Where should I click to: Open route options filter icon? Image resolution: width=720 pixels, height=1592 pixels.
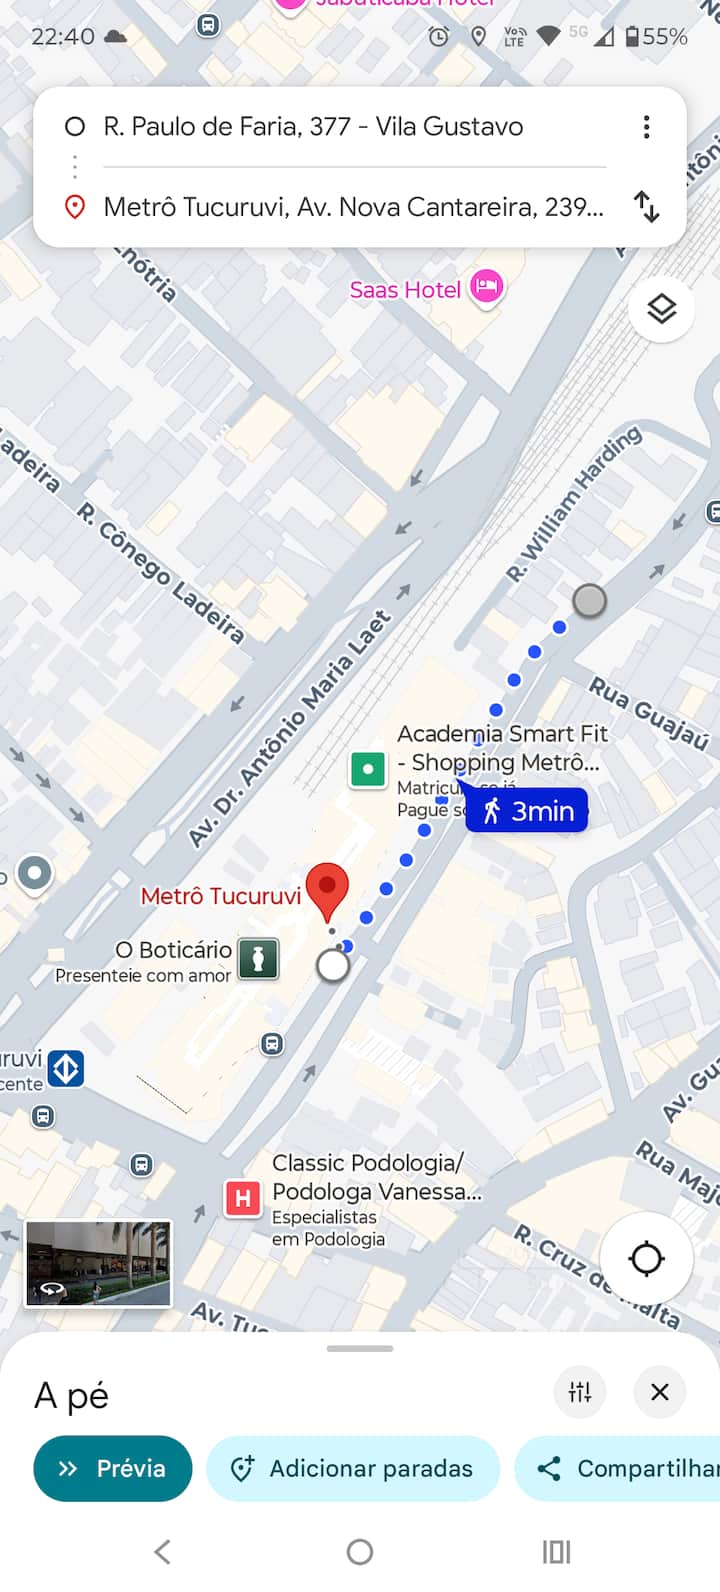click(580, 1391)
